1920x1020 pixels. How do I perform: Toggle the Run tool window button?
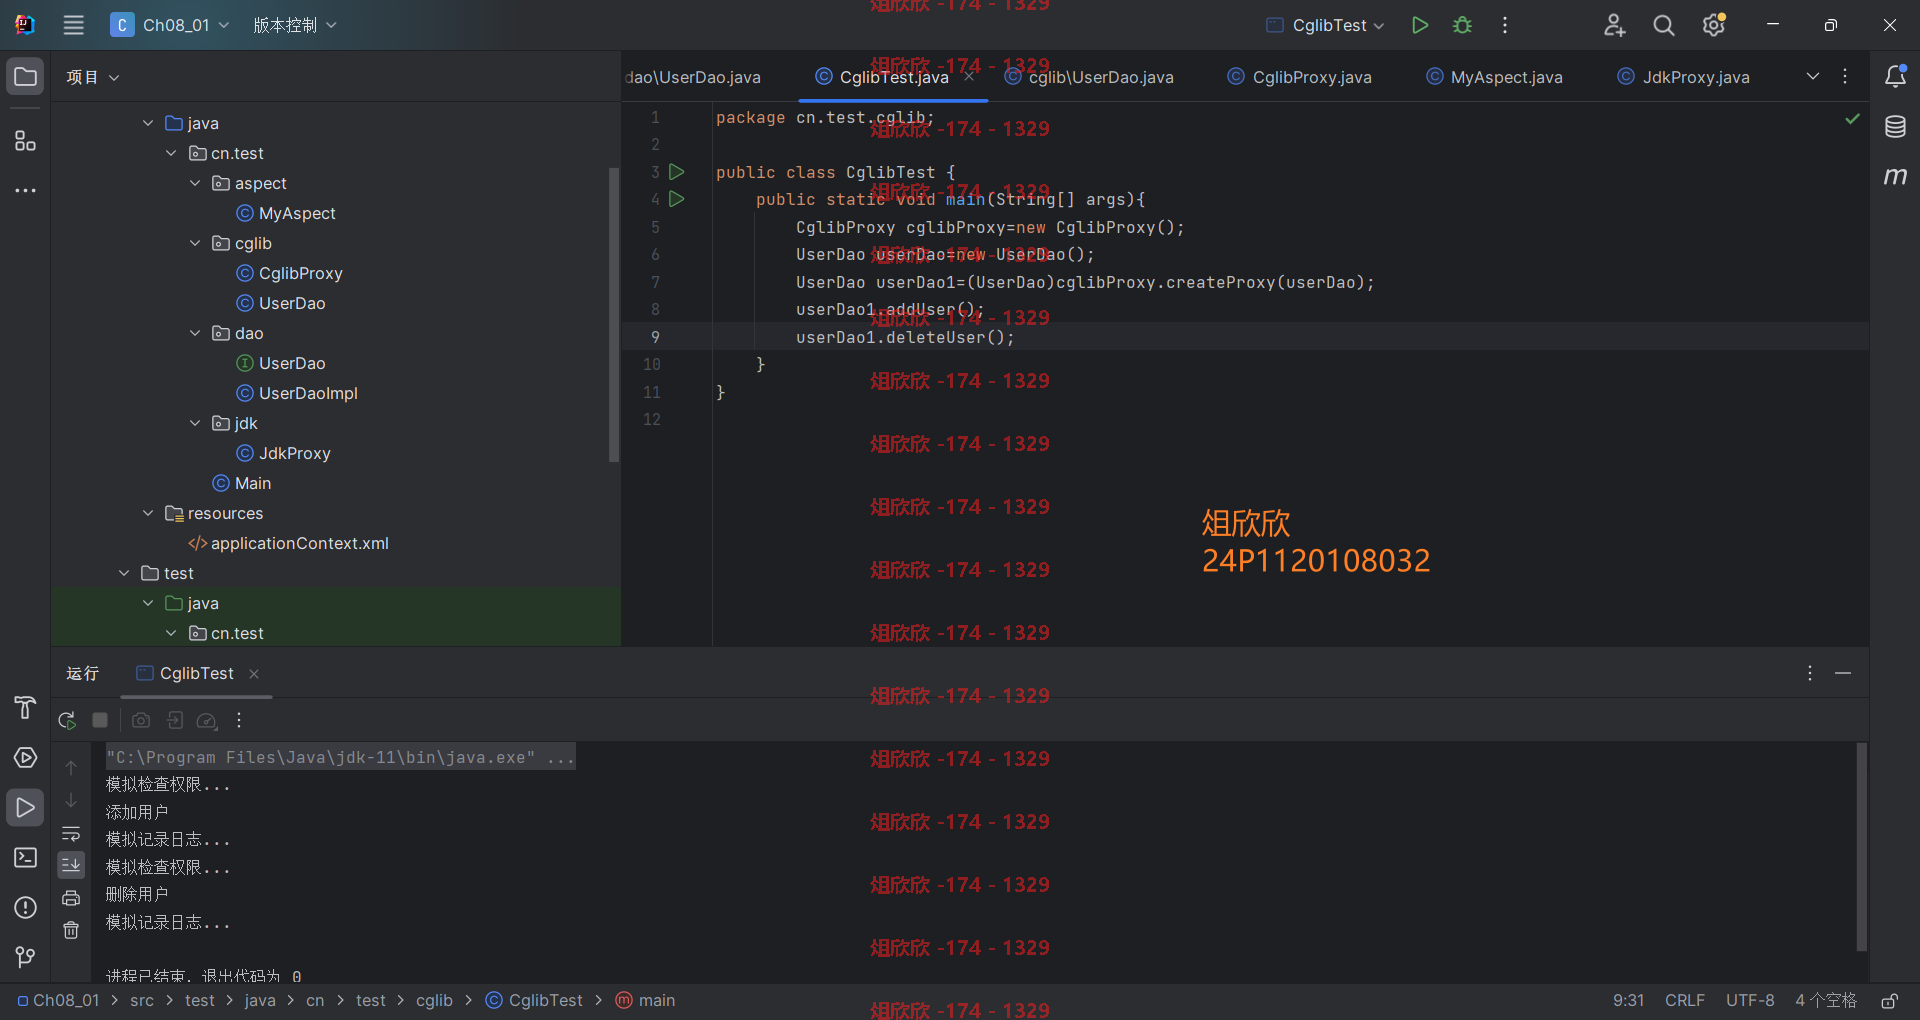(25, 808)
